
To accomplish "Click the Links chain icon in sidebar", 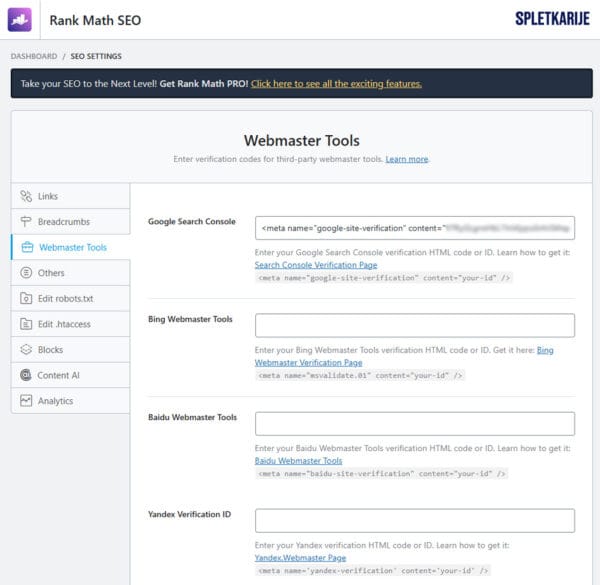I will 26,196.
